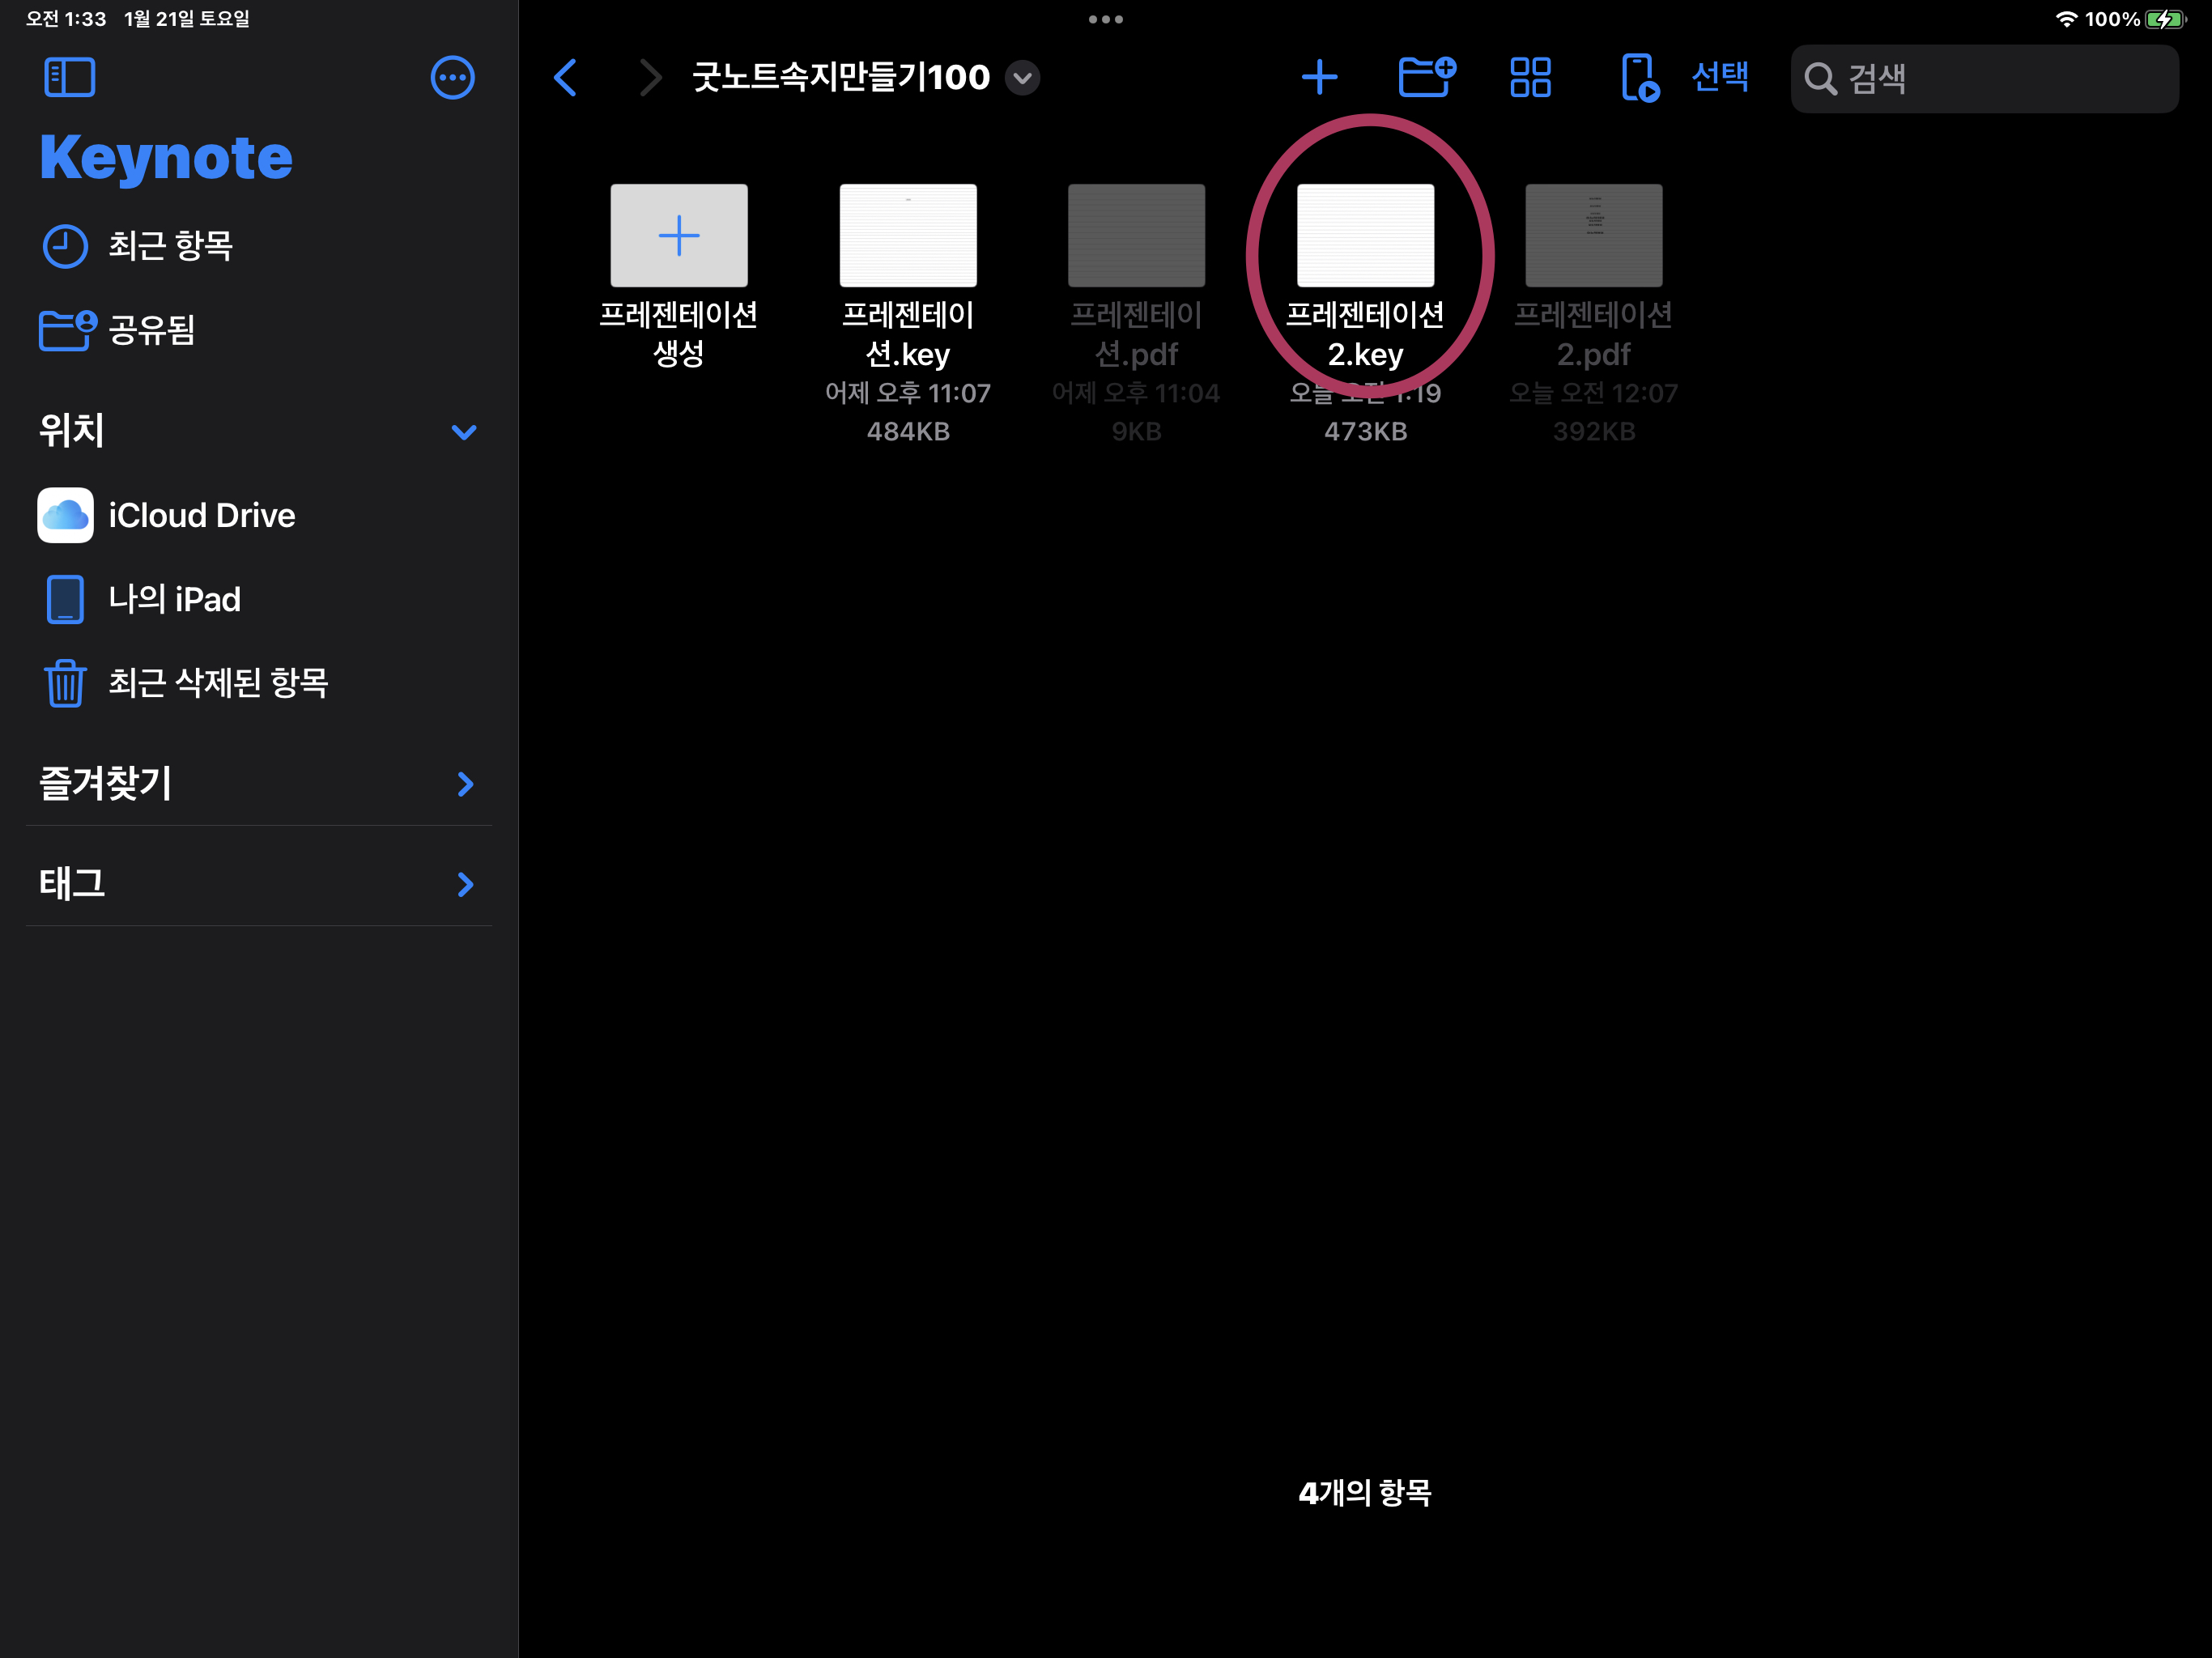
Task: Open the 프레젠테이션.key thumbnail
Action: (x=908, y=235)
